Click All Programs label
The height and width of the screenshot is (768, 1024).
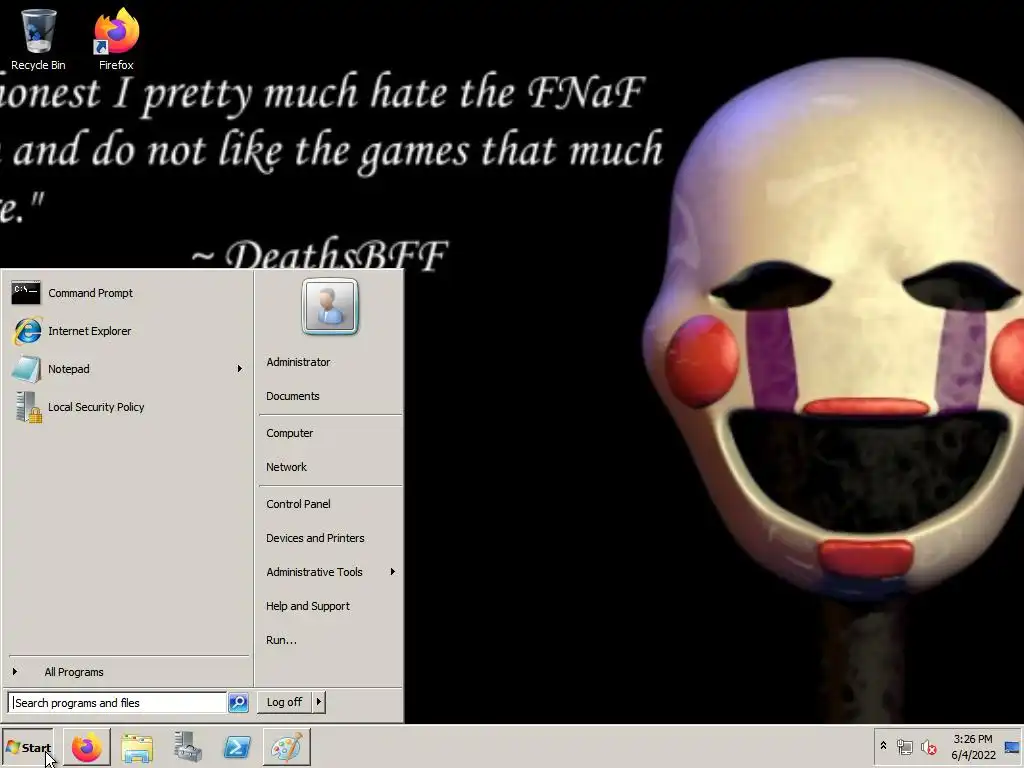pos(74,672)
